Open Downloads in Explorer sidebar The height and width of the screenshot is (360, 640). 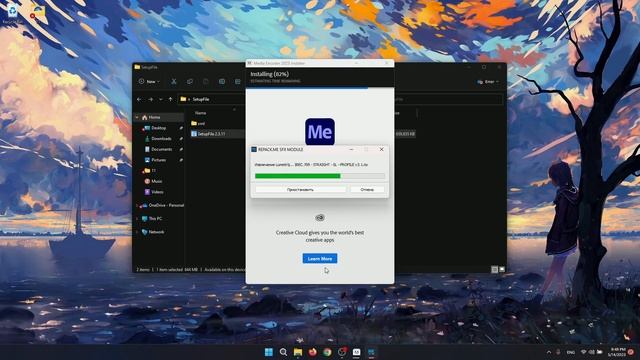point(161,139)
